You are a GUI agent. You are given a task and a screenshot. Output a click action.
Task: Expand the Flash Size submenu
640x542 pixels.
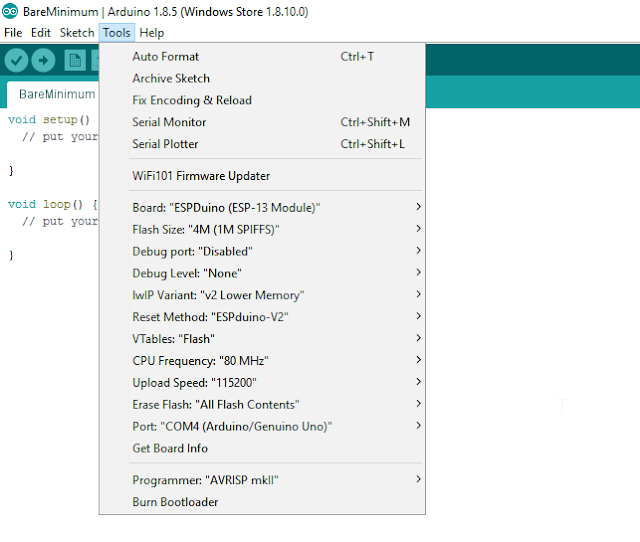[262, 230]
